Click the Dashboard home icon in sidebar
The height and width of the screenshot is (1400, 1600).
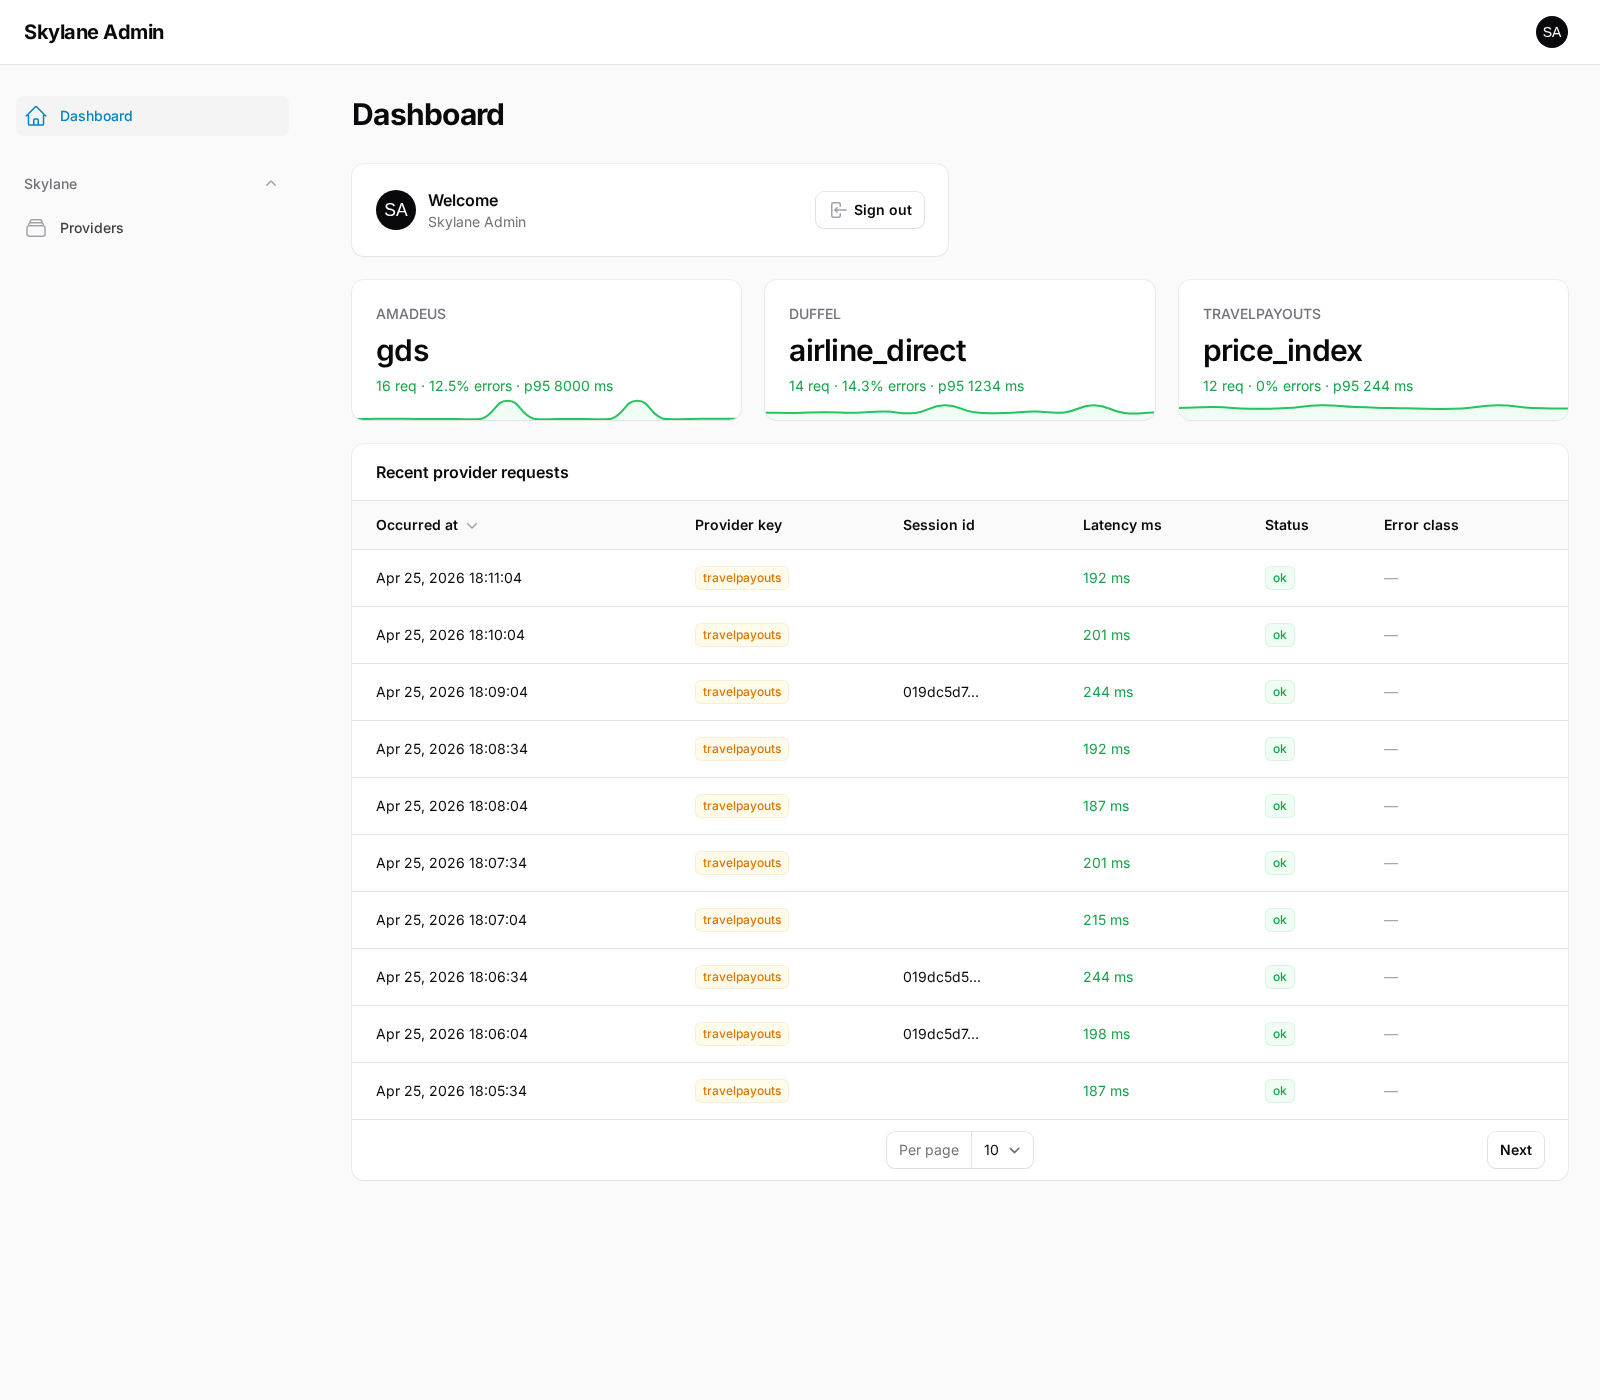point(36,116)
